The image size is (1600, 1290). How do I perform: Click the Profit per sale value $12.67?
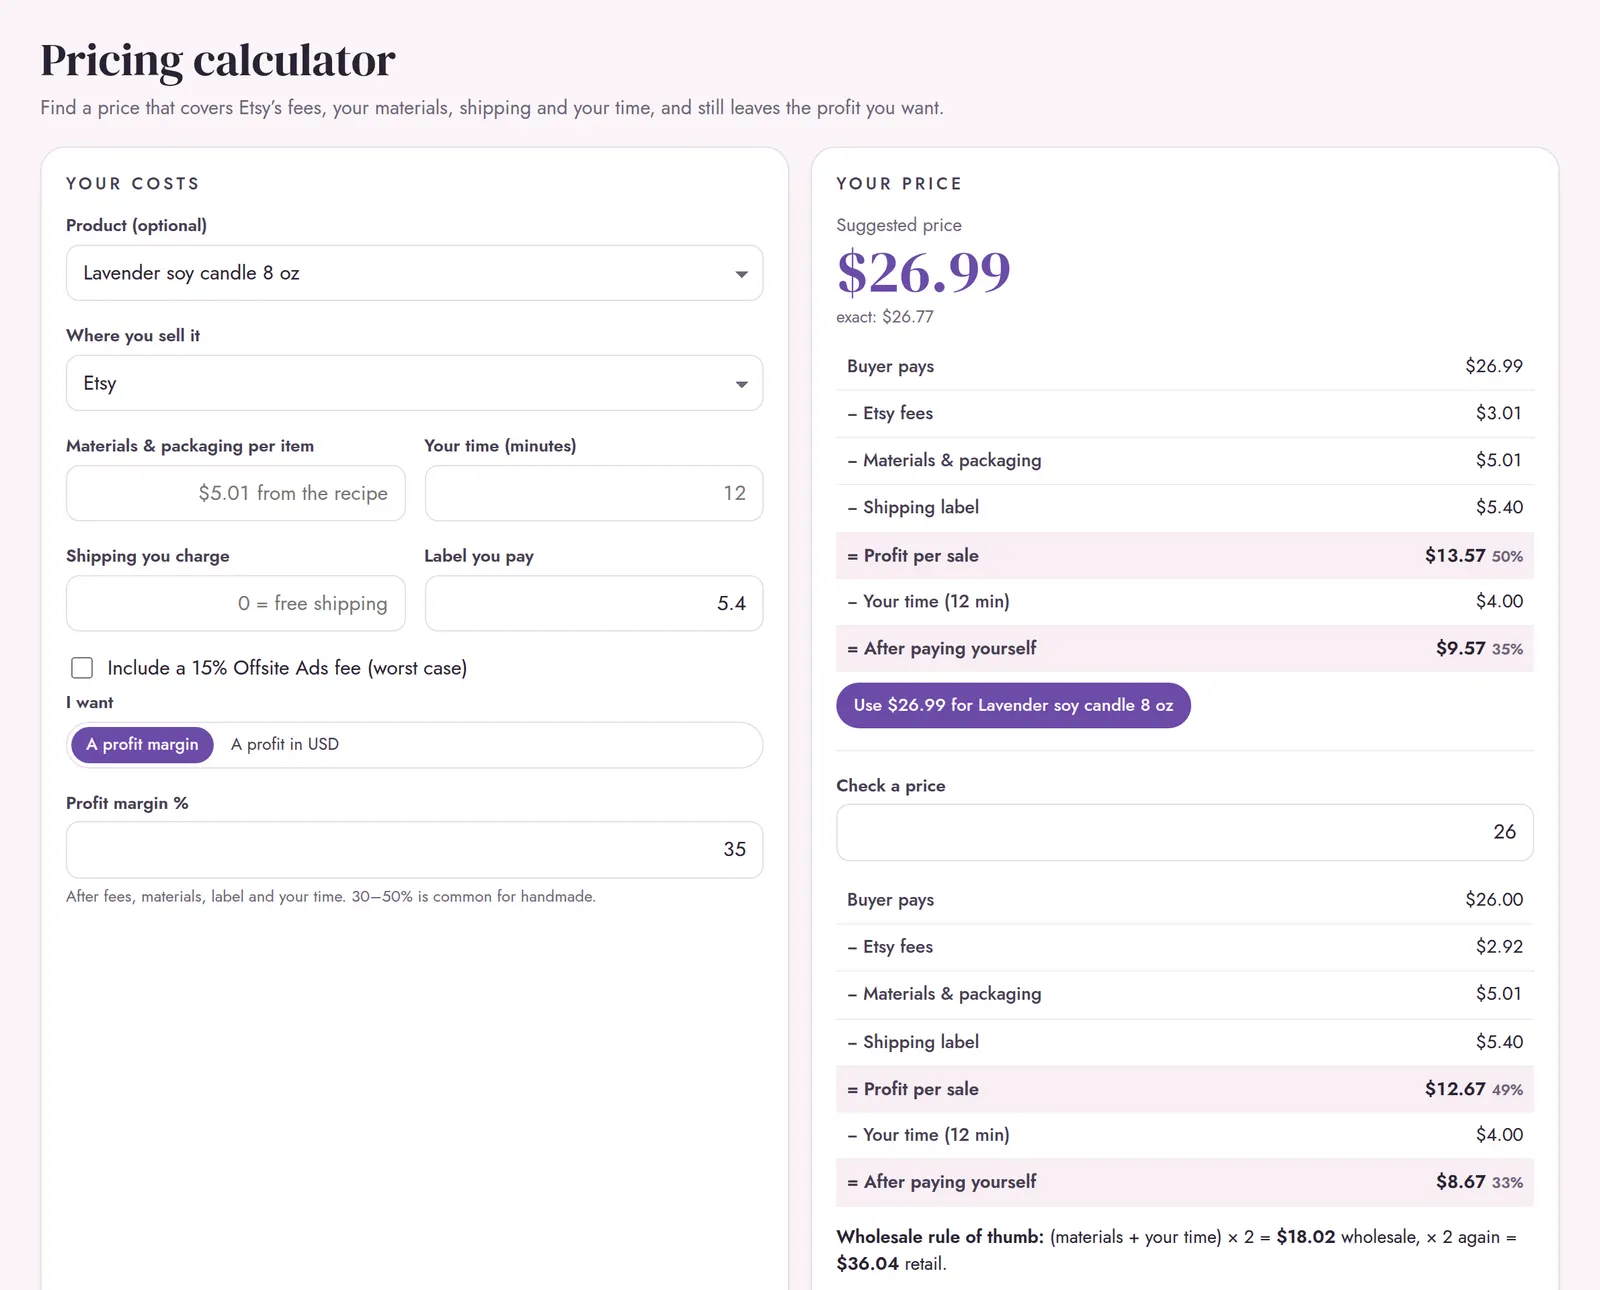point(1455,1089)
